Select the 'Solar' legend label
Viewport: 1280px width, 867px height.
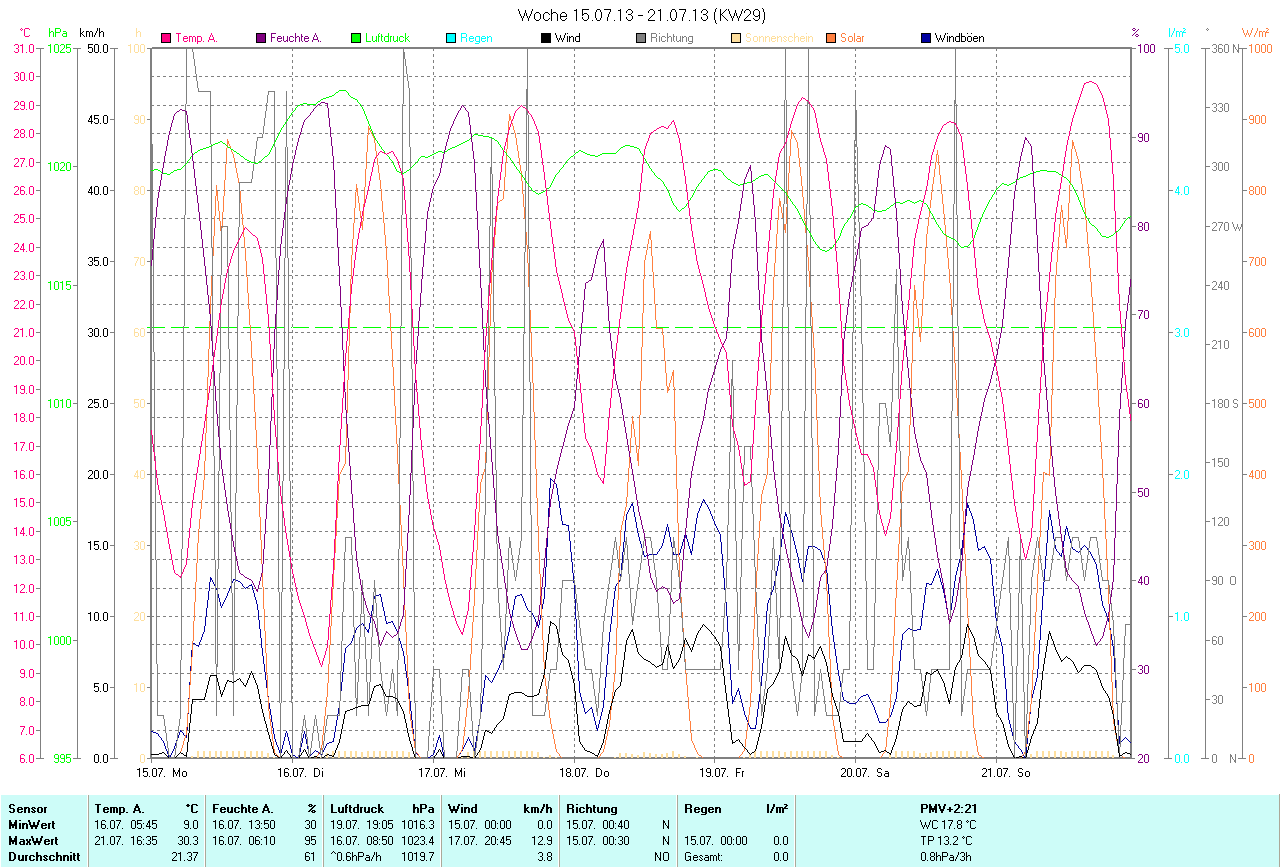(853, 38)
